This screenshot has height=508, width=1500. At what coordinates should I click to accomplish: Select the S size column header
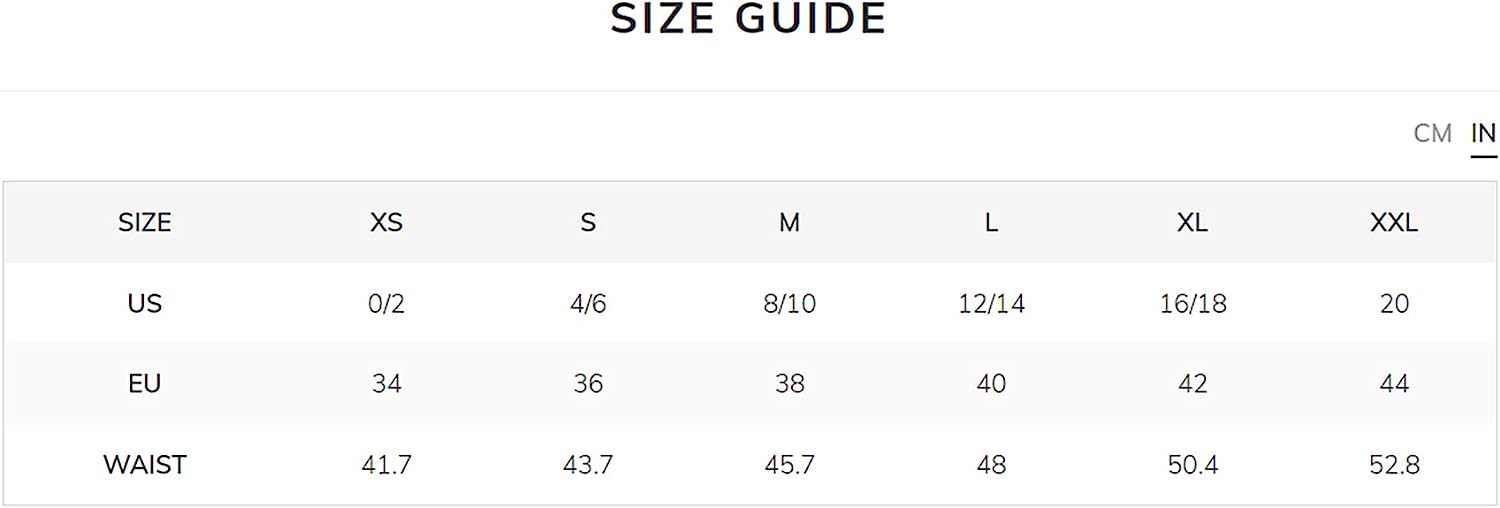[588, 222]
